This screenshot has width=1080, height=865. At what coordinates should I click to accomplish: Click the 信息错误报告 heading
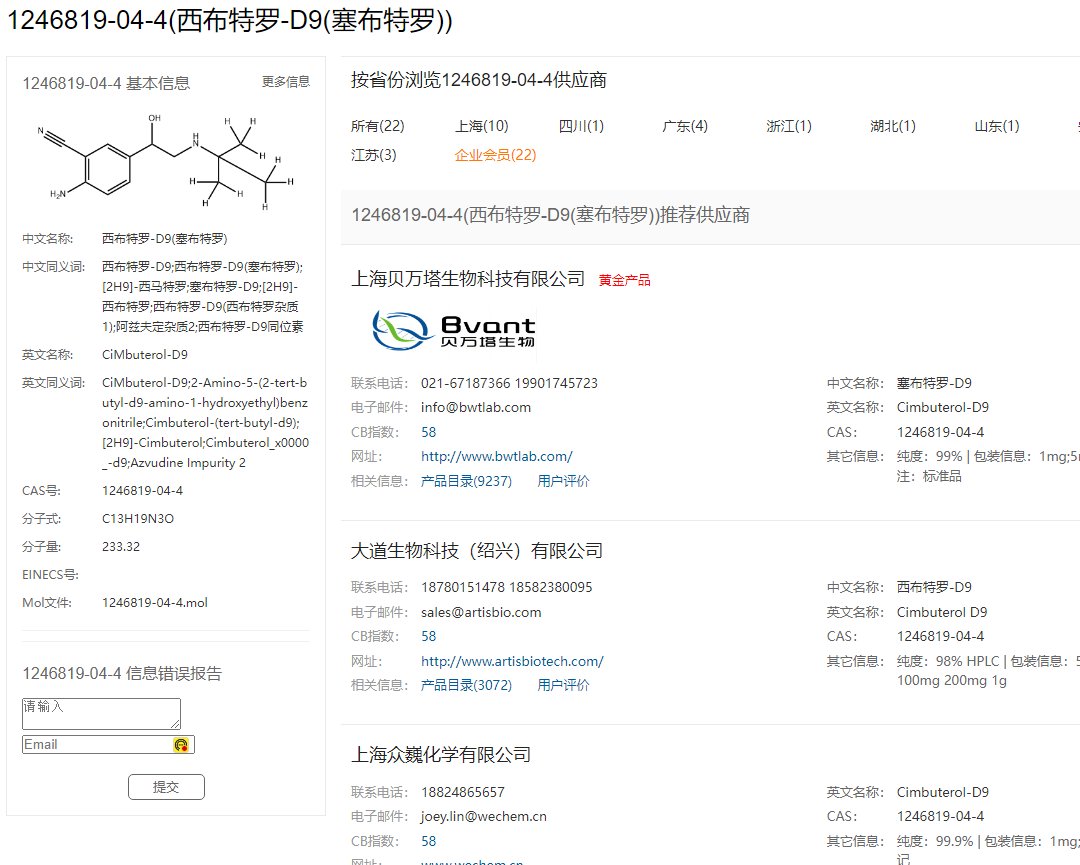122,674
